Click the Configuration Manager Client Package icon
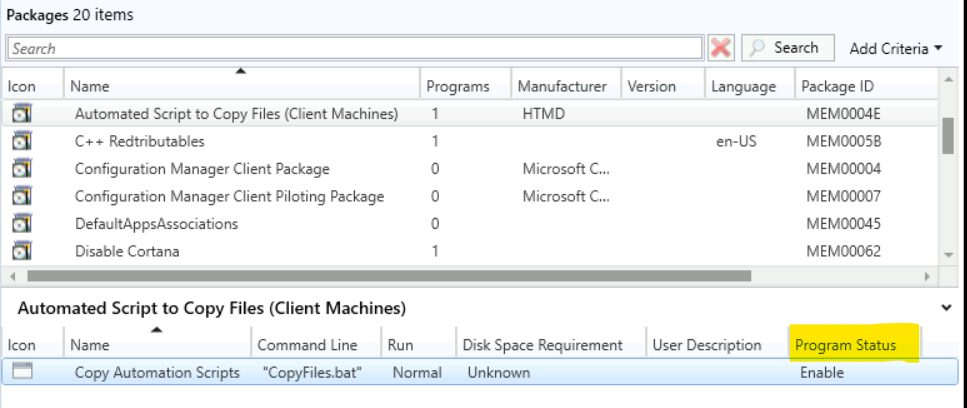The image size is (967, 408). (x=21, y=169)
